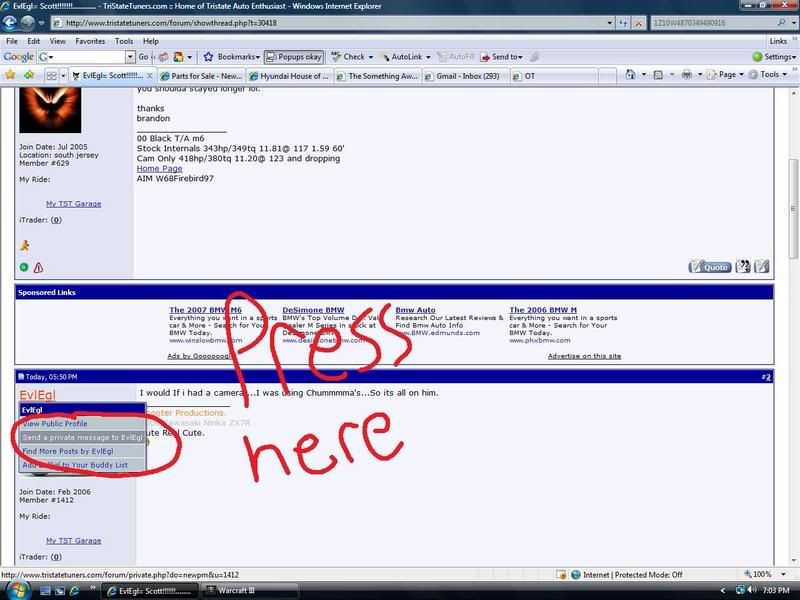Open the Favorites menu
800x600 pixels.
pyautogui.click(x=90, y=41)
